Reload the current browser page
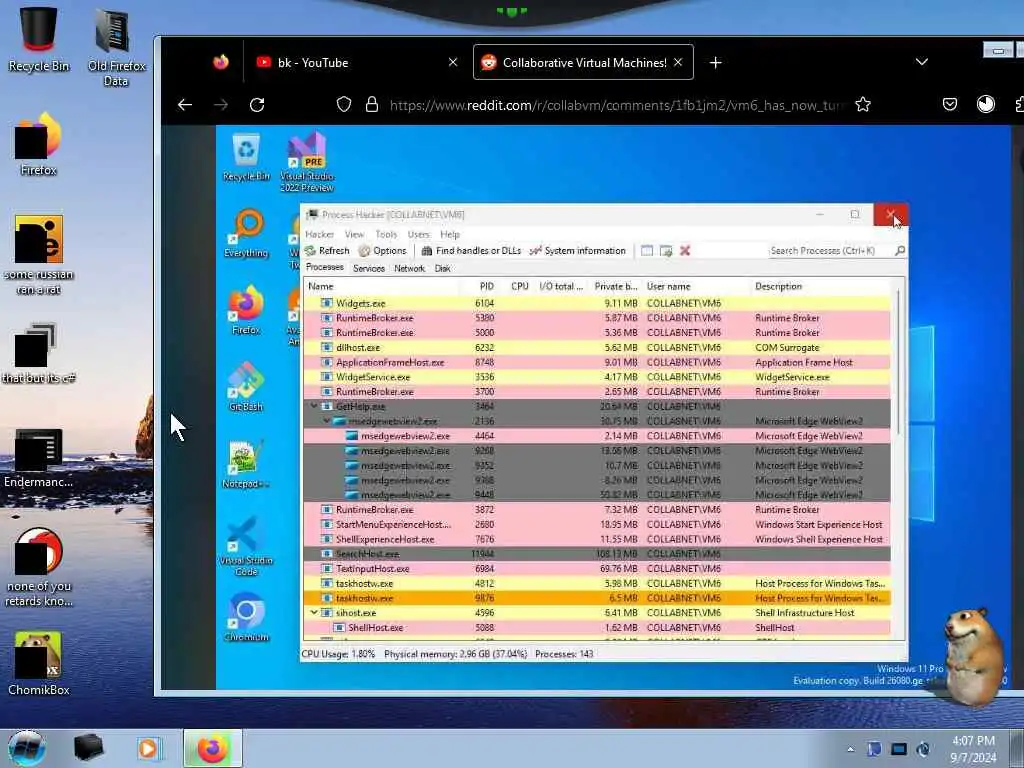 (x=257, y=104)
